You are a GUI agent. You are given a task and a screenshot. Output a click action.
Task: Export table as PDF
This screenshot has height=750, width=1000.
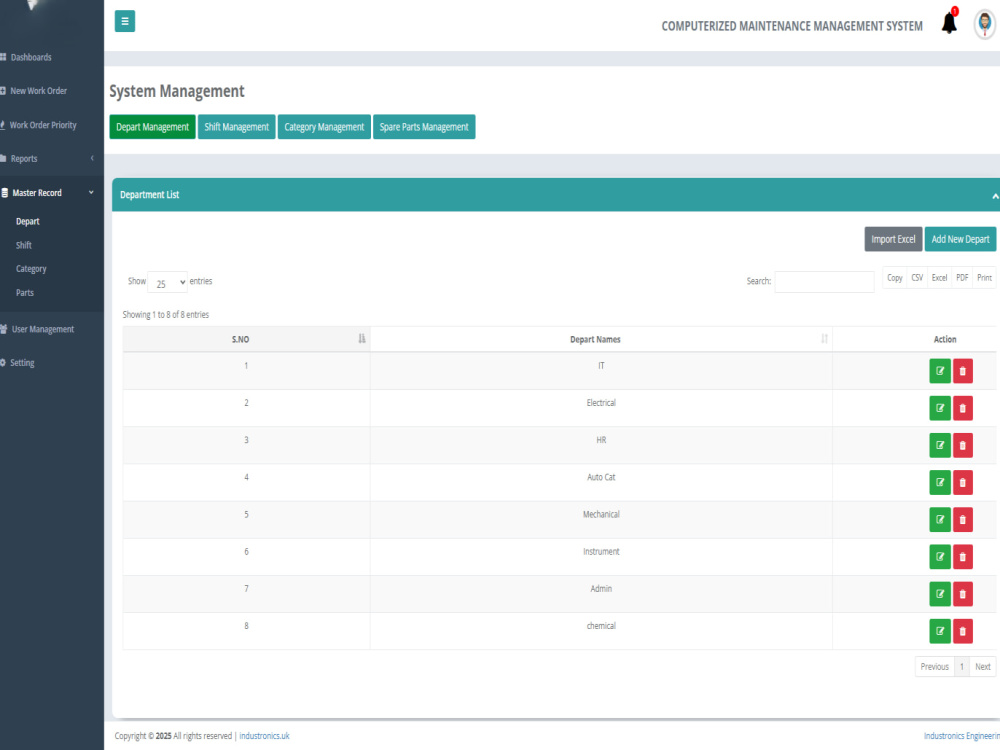tap(962, 278)
